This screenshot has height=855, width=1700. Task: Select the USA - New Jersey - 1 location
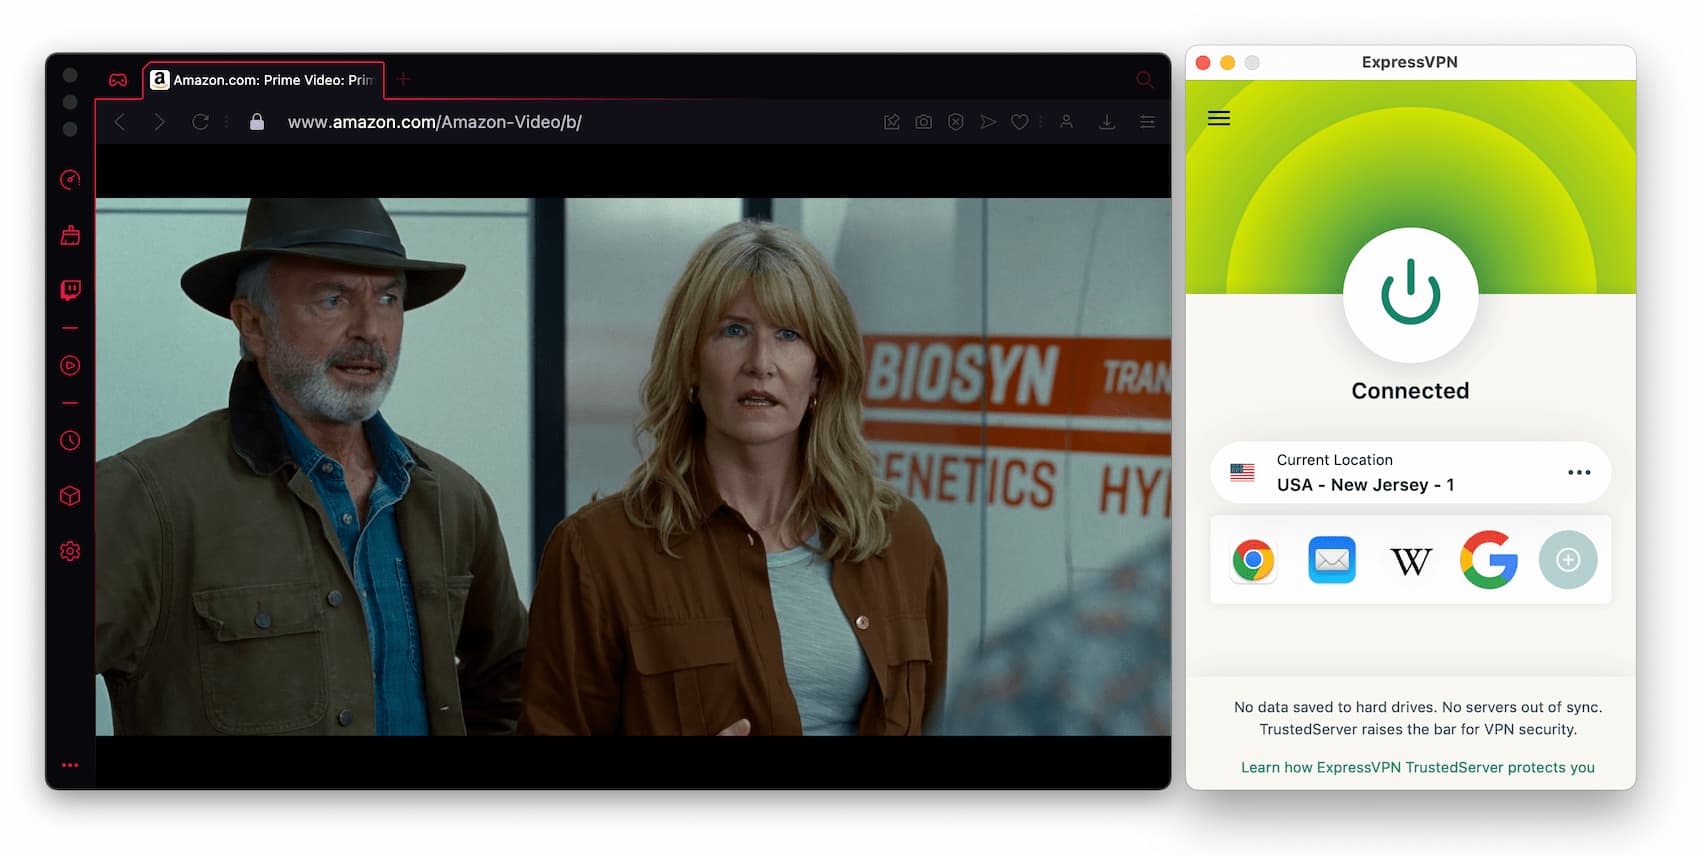pos(1365,485)
